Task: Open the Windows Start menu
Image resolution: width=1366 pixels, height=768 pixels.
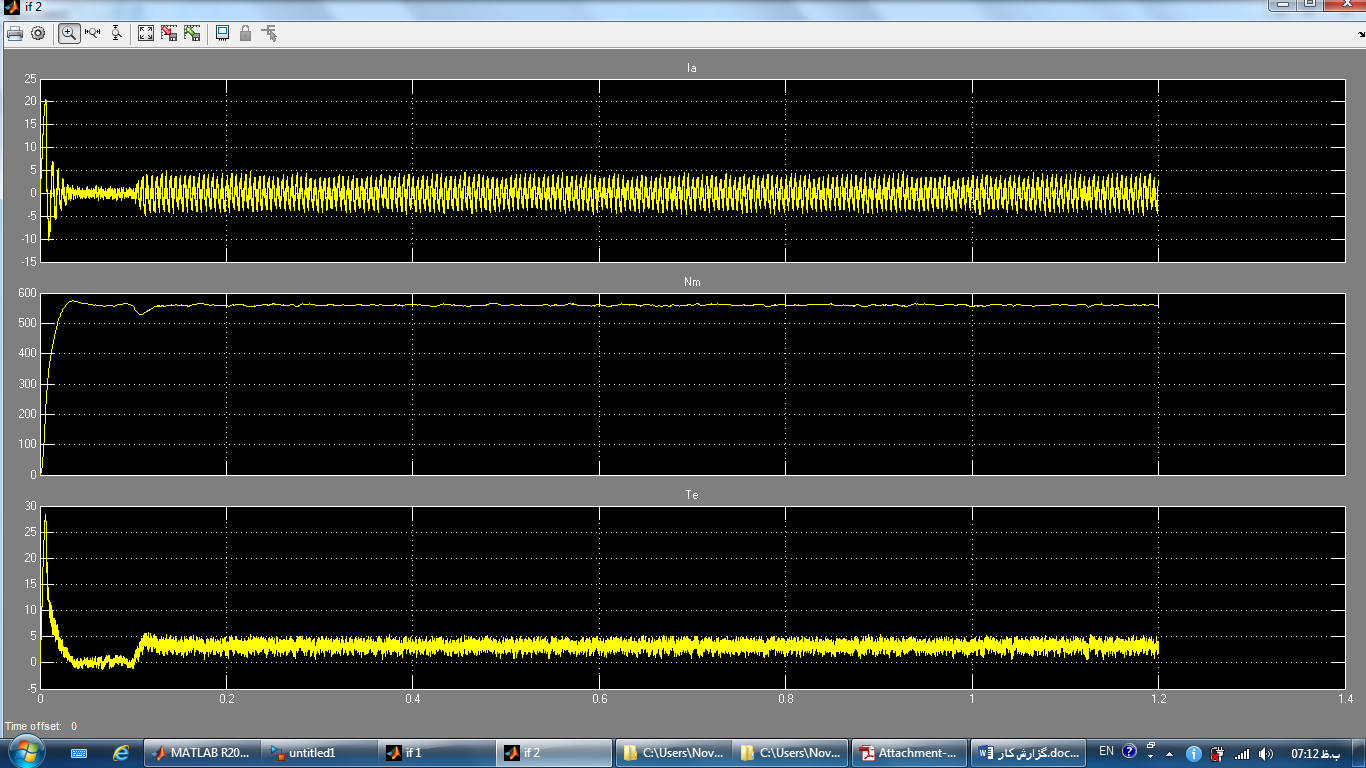Action: click(x=24, y=752)
